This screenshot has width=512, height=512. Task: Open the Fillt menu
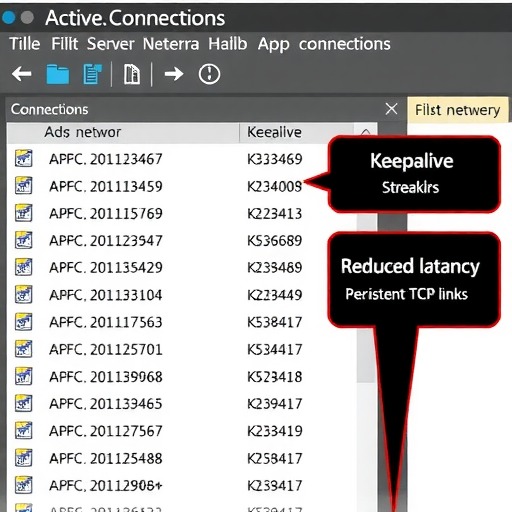(64, 44)
